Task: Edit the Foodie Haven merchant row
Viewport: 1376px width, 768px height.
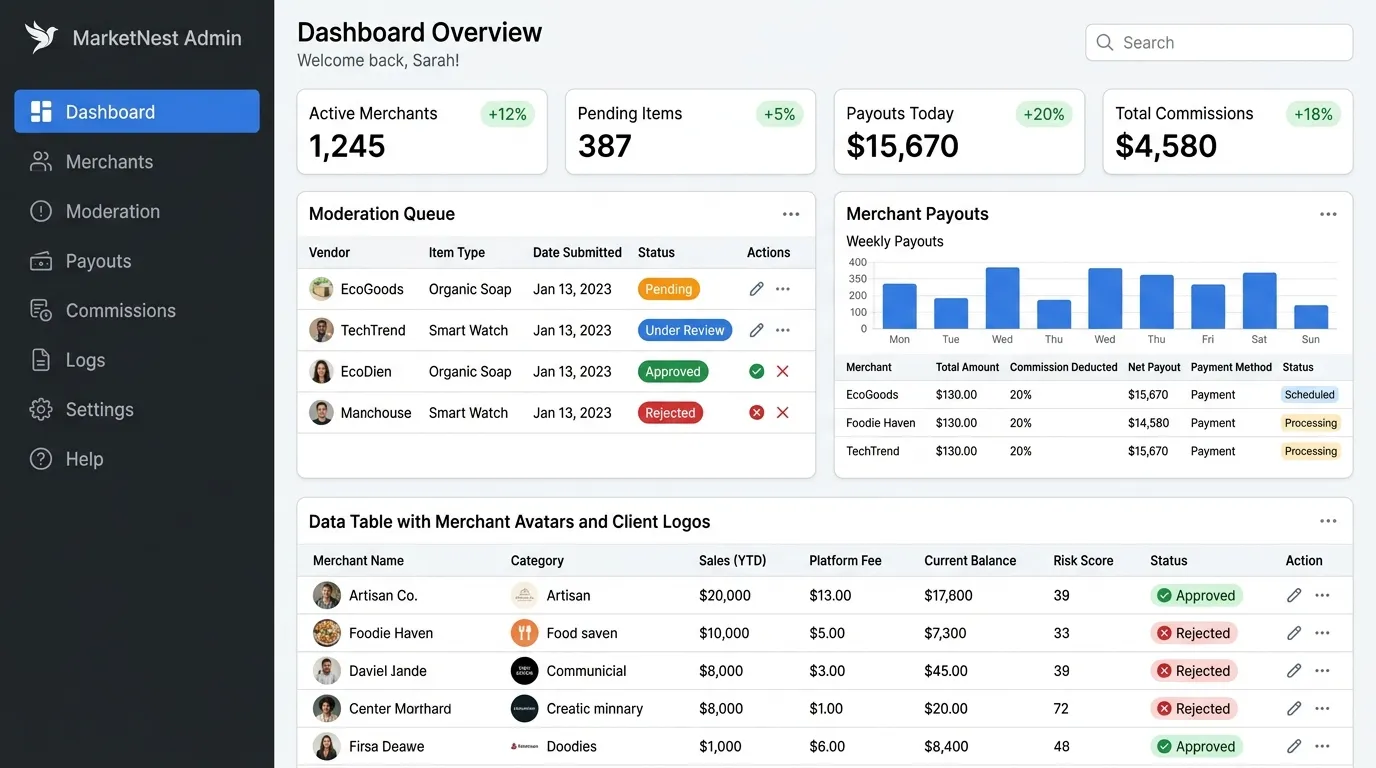Action: 1294,633
